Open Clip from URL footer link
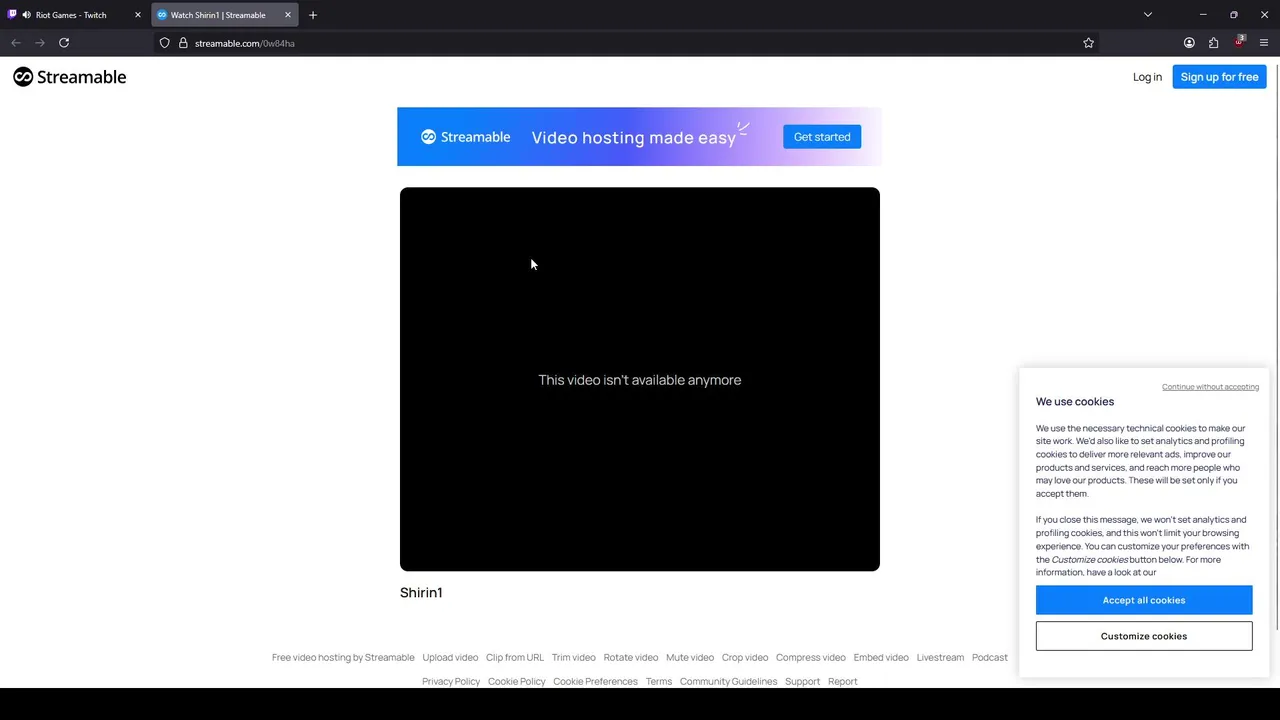This screenshot has height=720, width=1280. pos(515,657)
